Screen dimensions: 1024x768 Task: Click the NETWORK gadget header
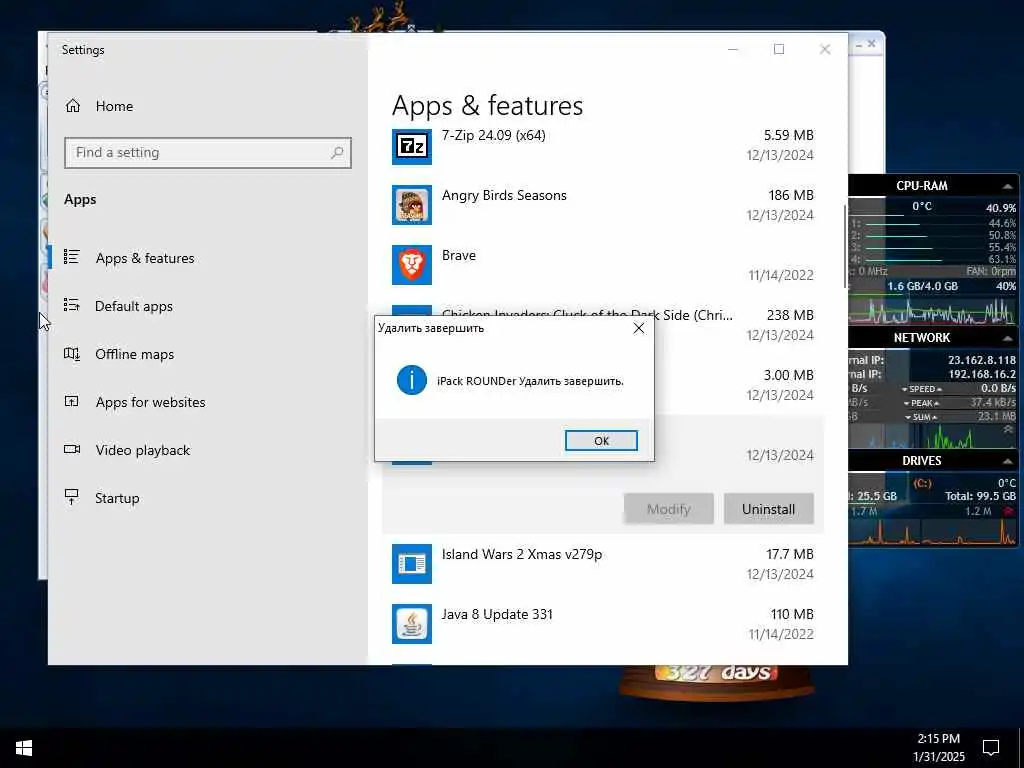(x=921, y=338)
